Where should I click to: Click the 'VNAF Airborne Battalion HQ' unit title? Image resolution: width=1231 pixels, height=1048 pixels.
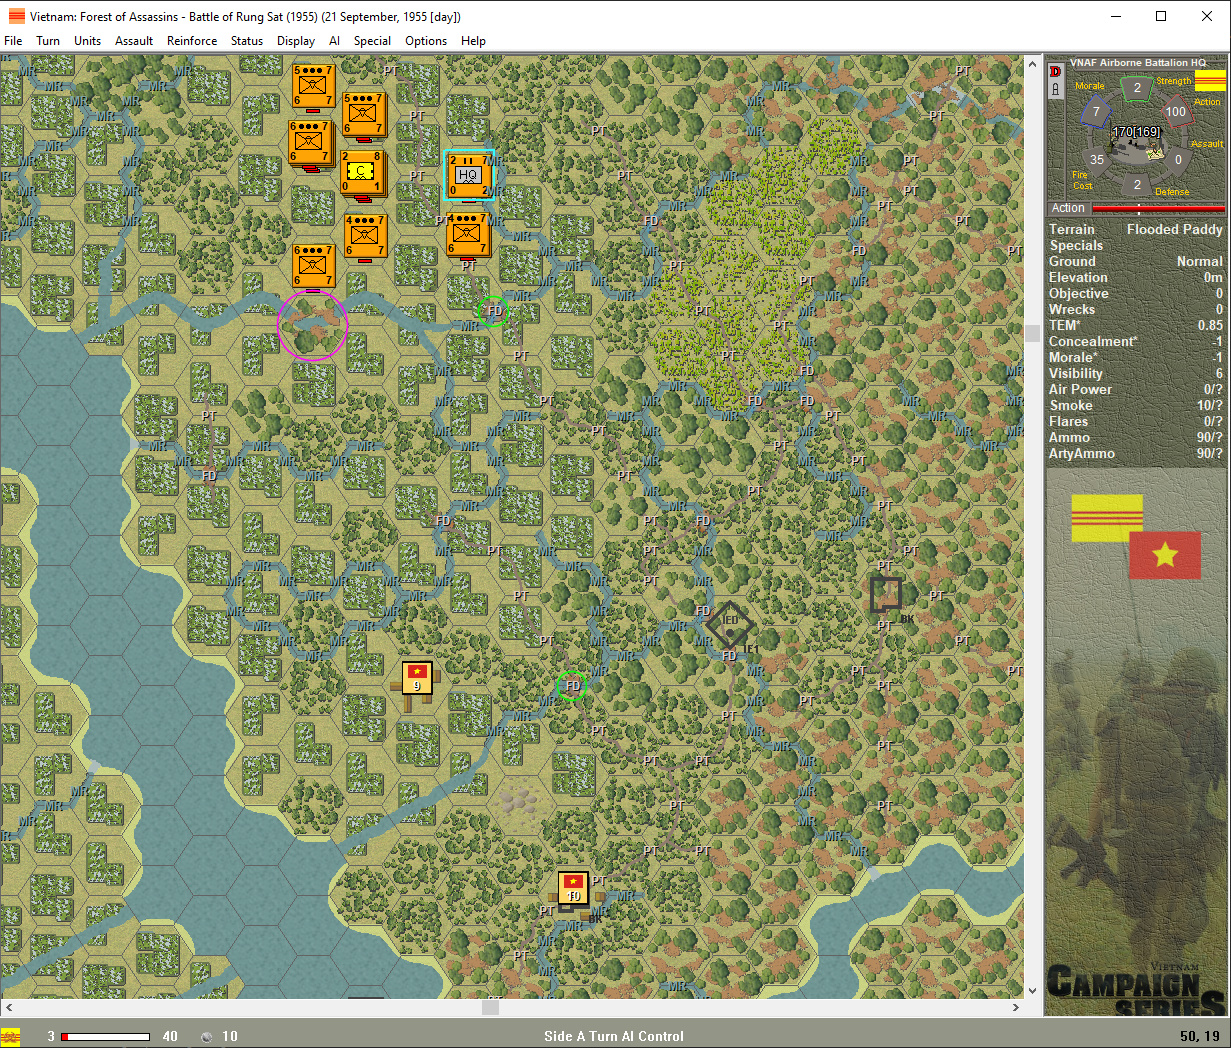(x=1138, y=62)
